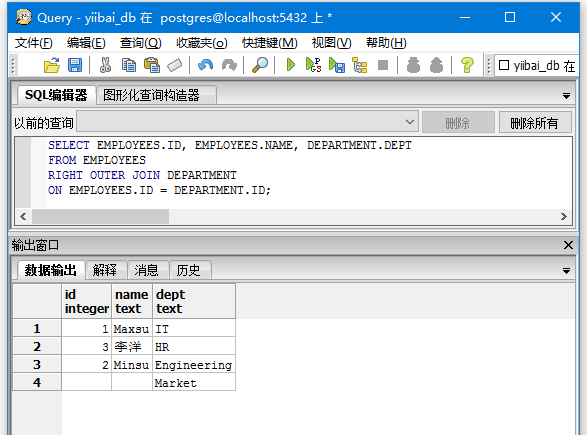Click the Save file floppy icon
587x435 pixels.
(x=75, y=65)
